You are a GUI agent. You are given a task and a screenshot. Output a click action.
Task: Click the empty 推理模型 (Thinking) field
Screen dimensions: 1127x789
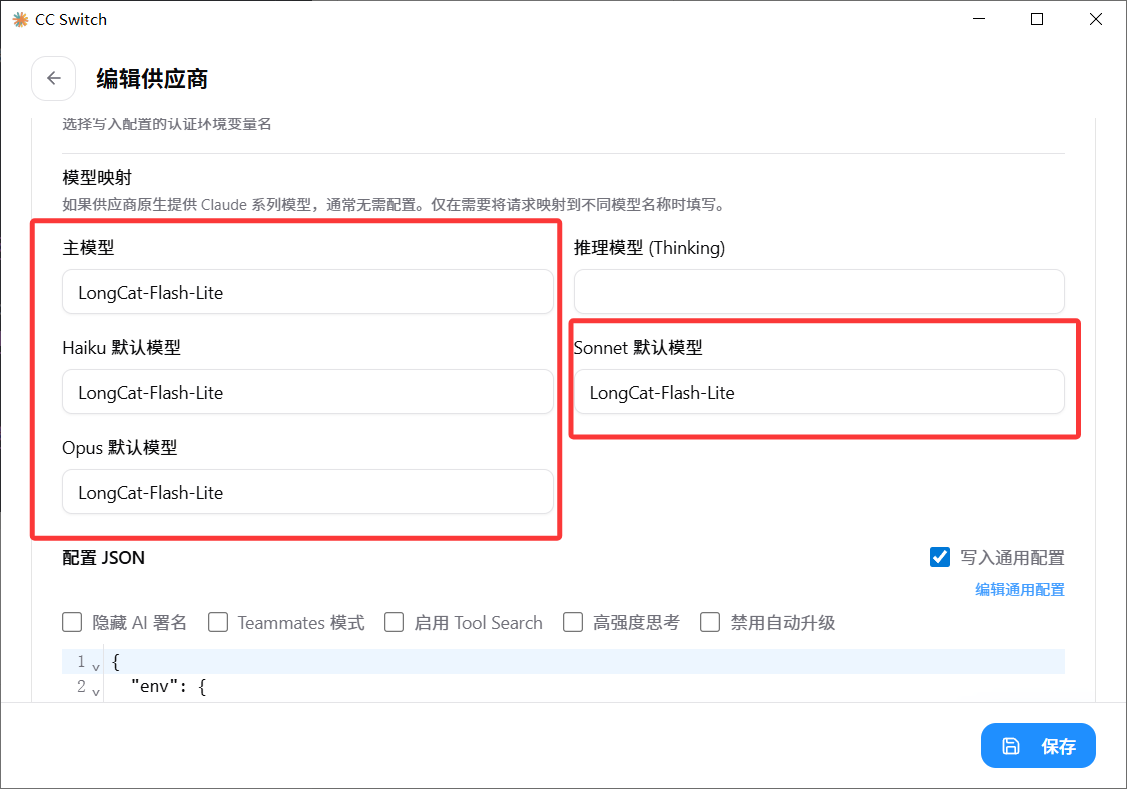pos(819,292)
